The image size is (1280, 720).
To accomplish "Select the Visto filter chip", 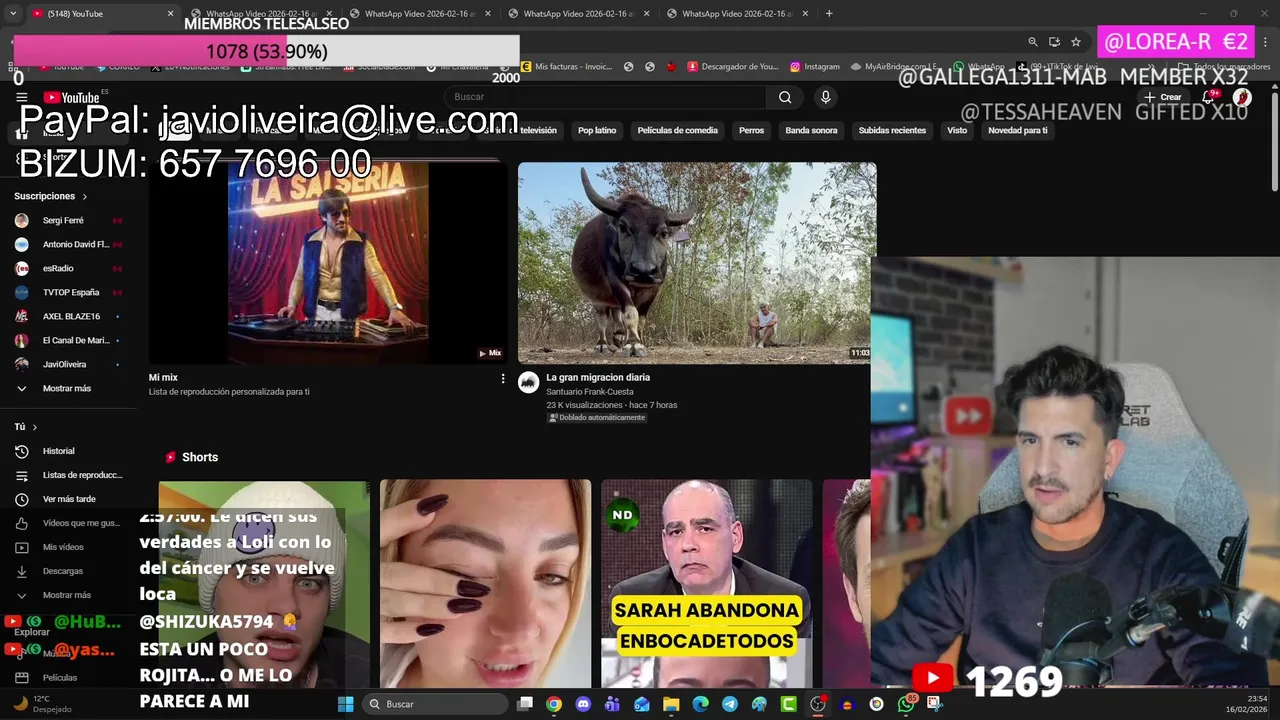I will click(x=957, y=130).
